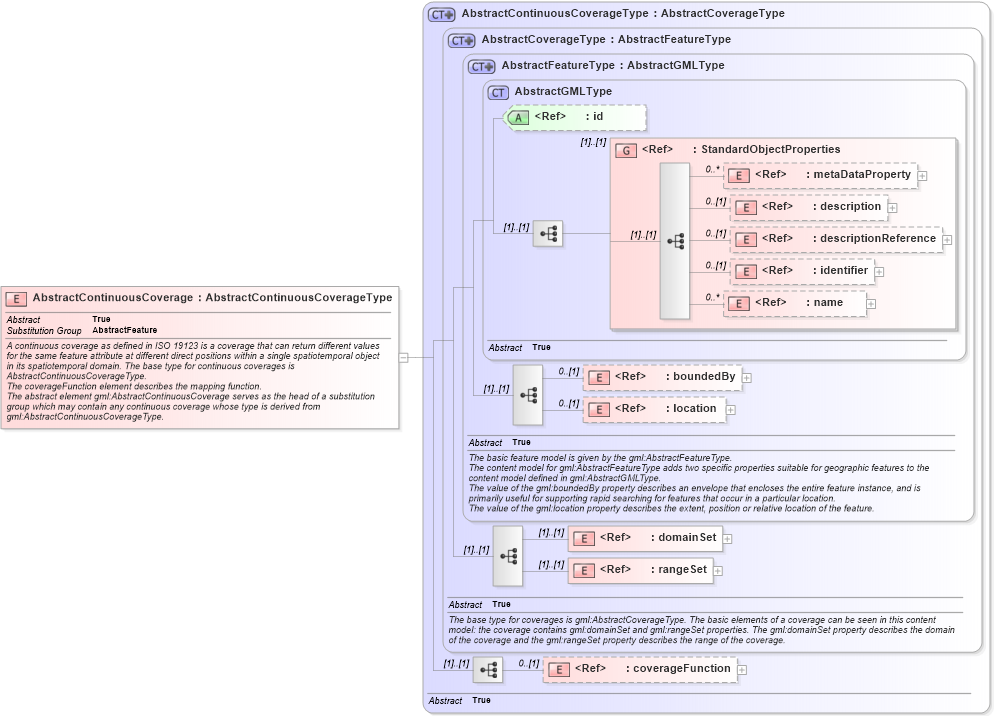Screen dimensions: 994x716
Task: Click the E icon of coverageFunction
Action: [558, 670]
